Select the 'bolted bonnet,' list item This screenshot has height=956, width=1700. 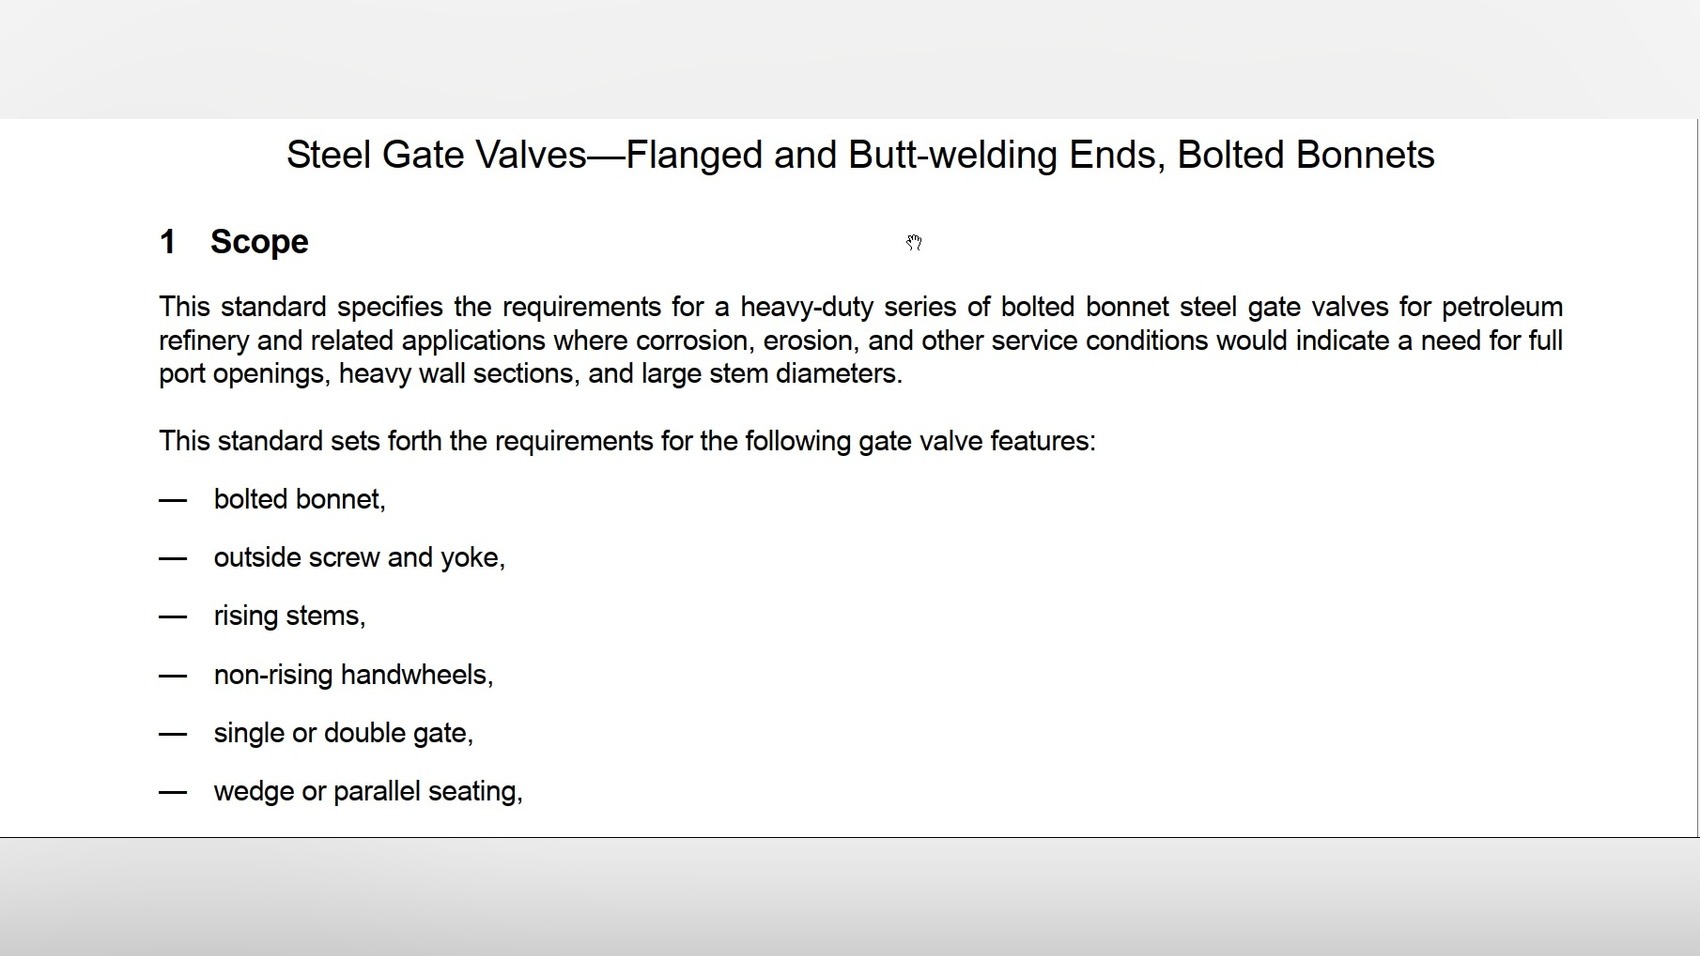pyautogui.click(x=299, y=500)
